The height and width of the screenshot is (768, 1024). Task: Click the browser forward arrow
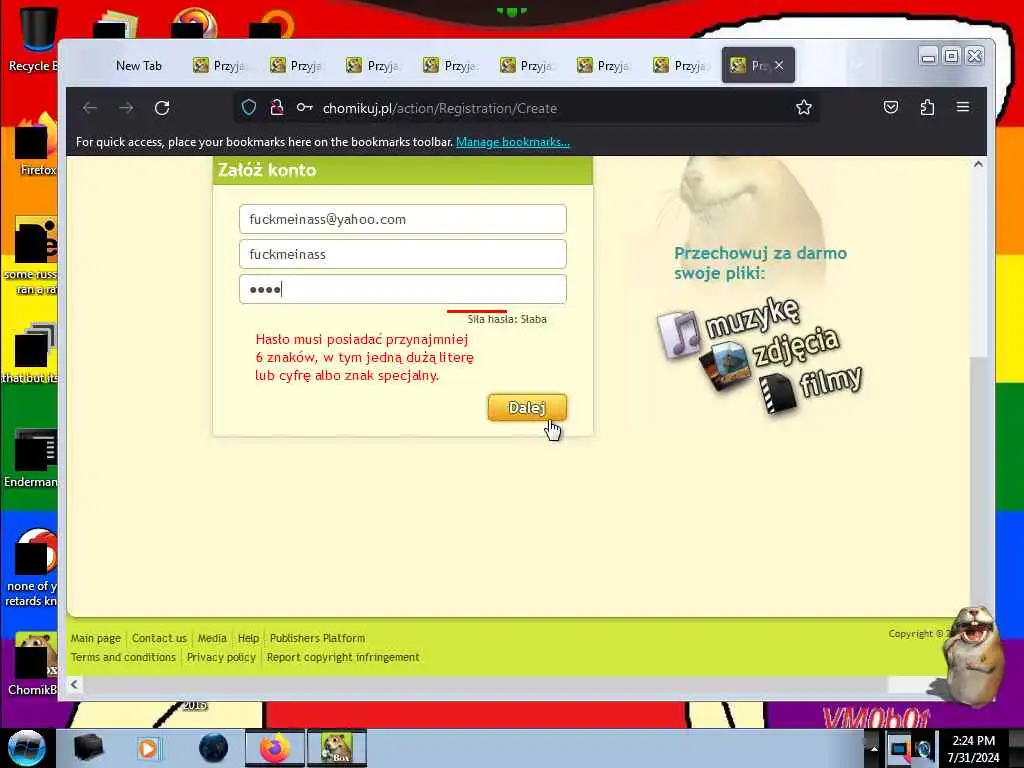point(126,108)
